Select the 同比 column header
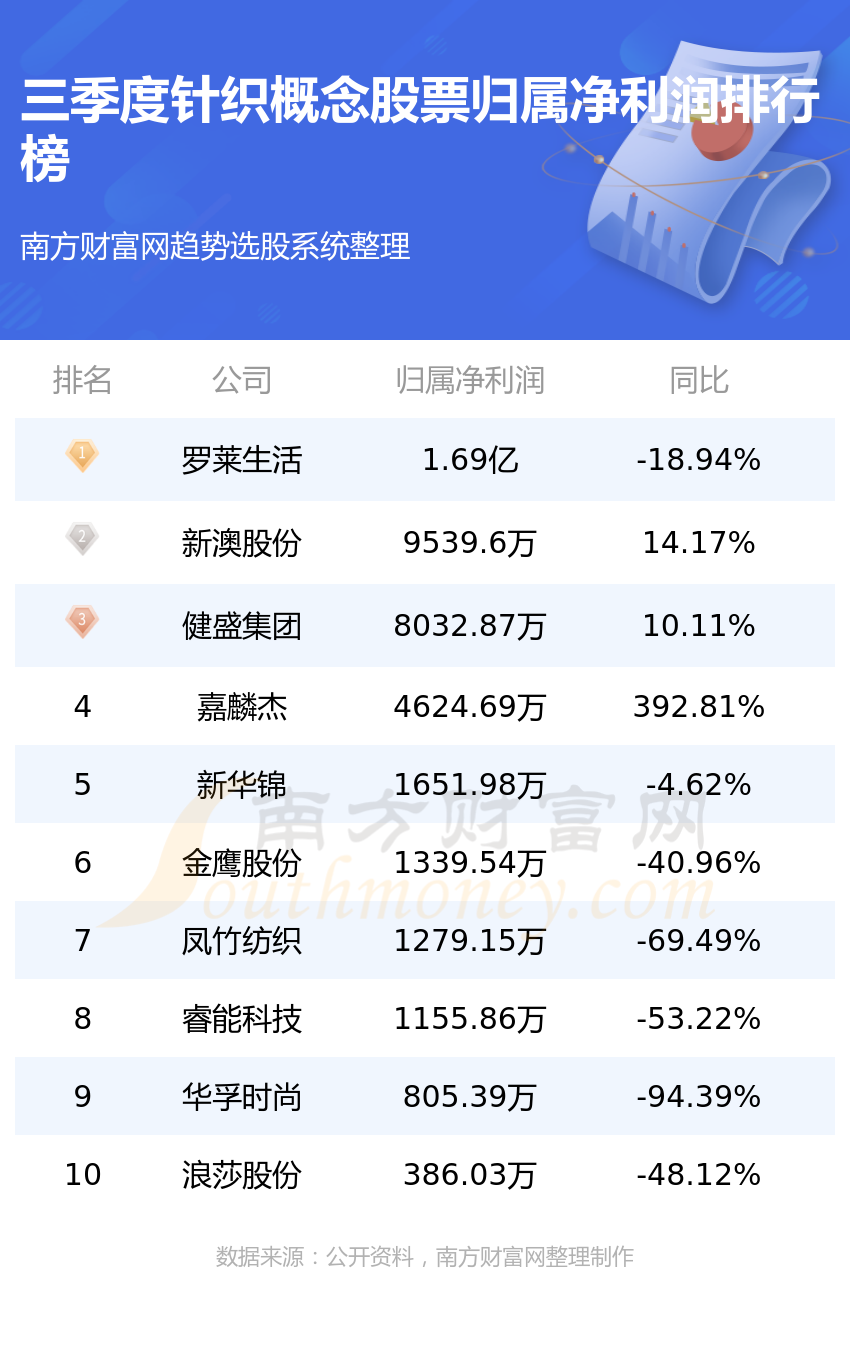The image size is (850, 1350). tap(699, 380)
